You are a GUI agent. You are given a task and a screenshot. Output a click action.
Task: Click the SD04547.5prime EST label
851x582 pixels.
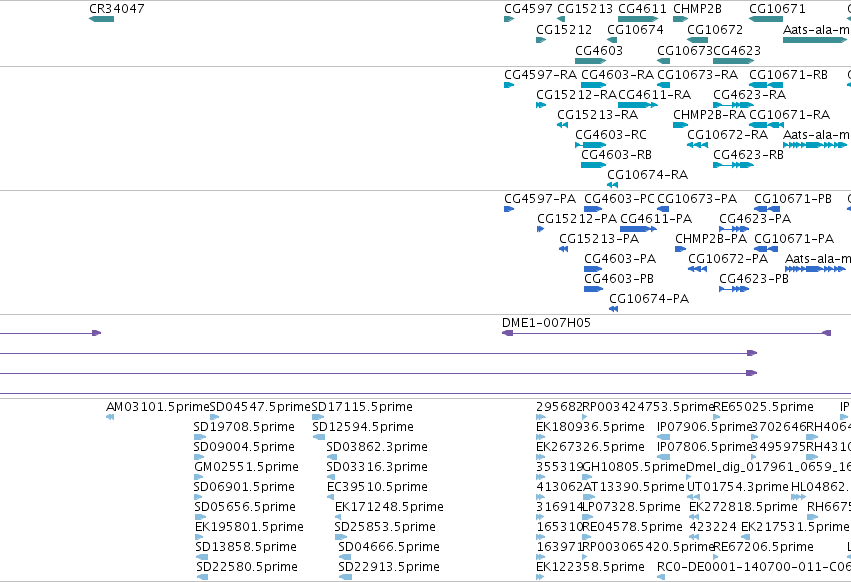260,407
